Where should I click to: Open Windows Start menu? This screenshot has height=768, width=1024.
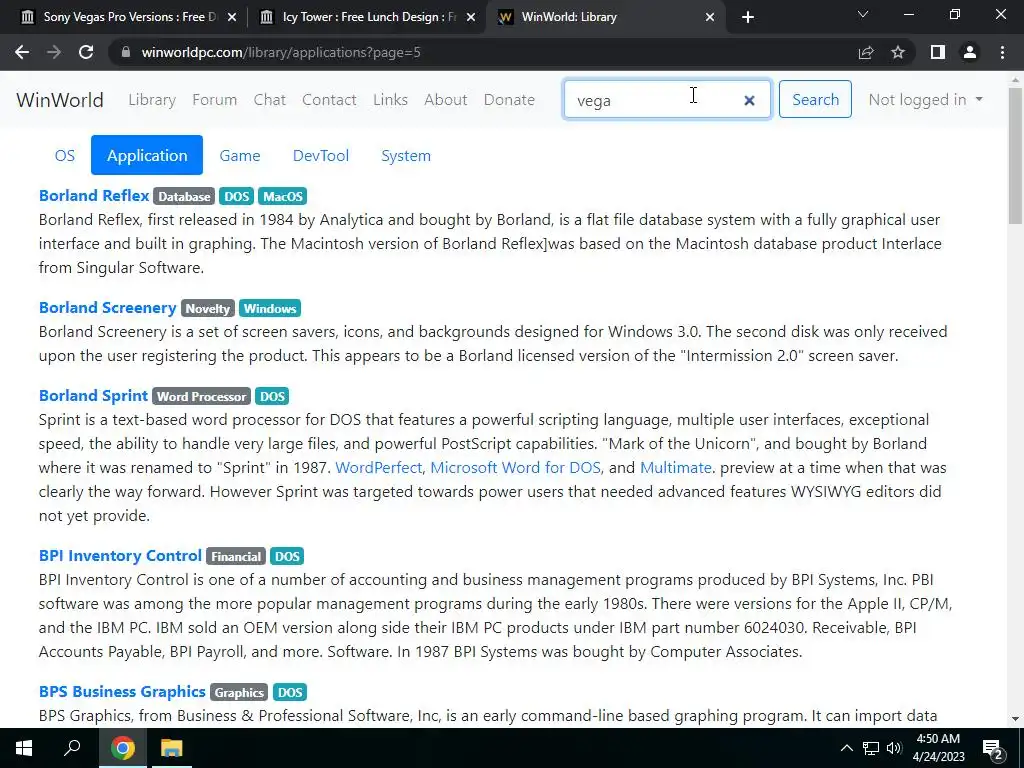(24, 748)
